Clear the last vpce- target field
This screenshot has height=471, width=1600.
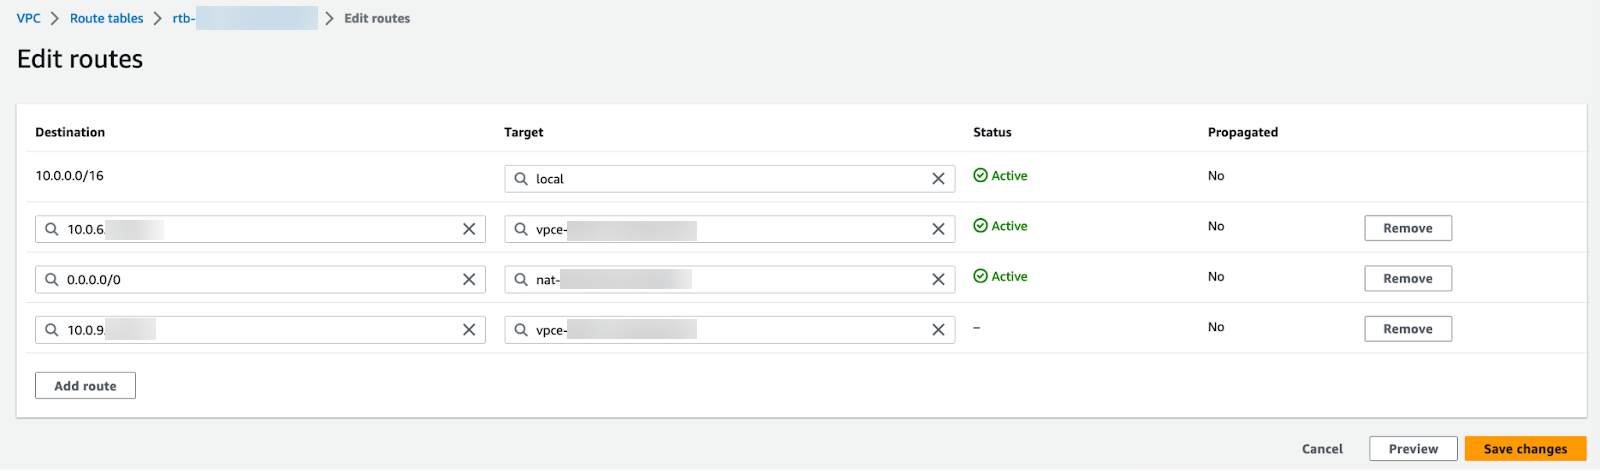938,330
